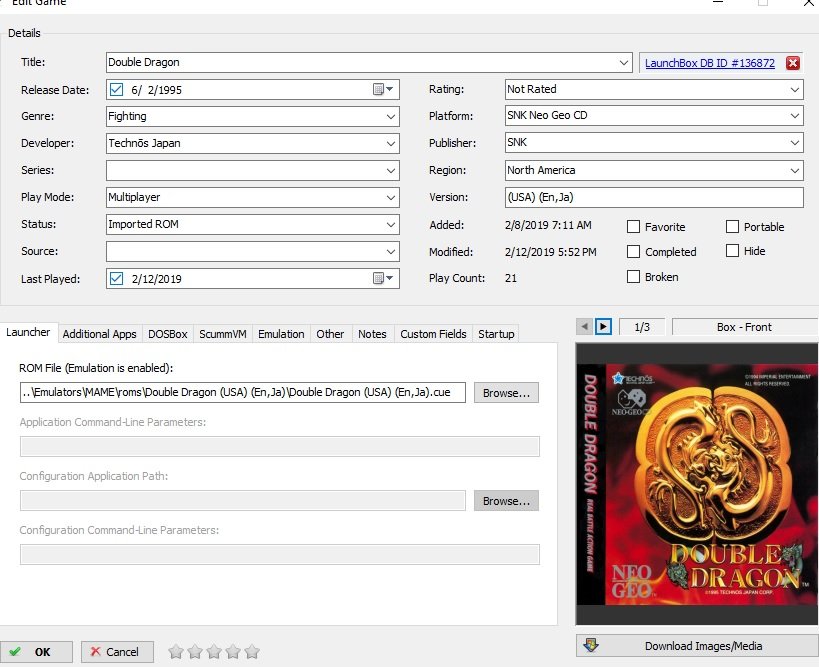Open the Series dropdown
The width and height of the screenshot is (819, 667).
click(391, 171)
